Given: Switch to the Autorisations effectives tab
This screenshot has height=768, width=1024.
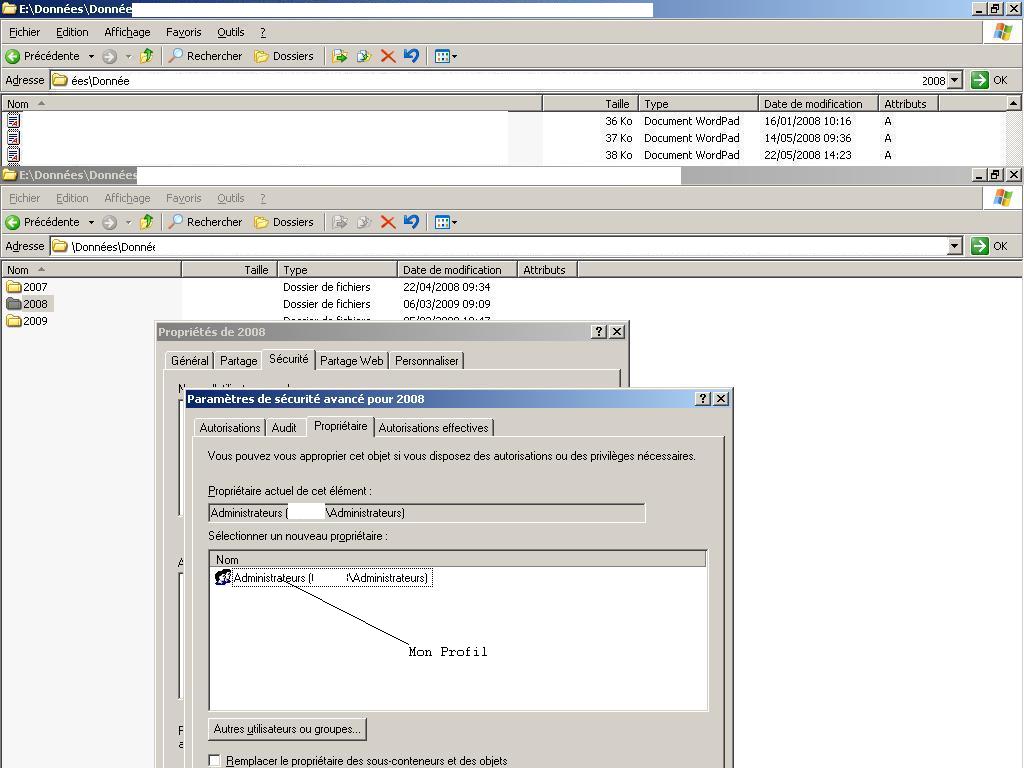Looking at the screenshot, I should (433, 428).
